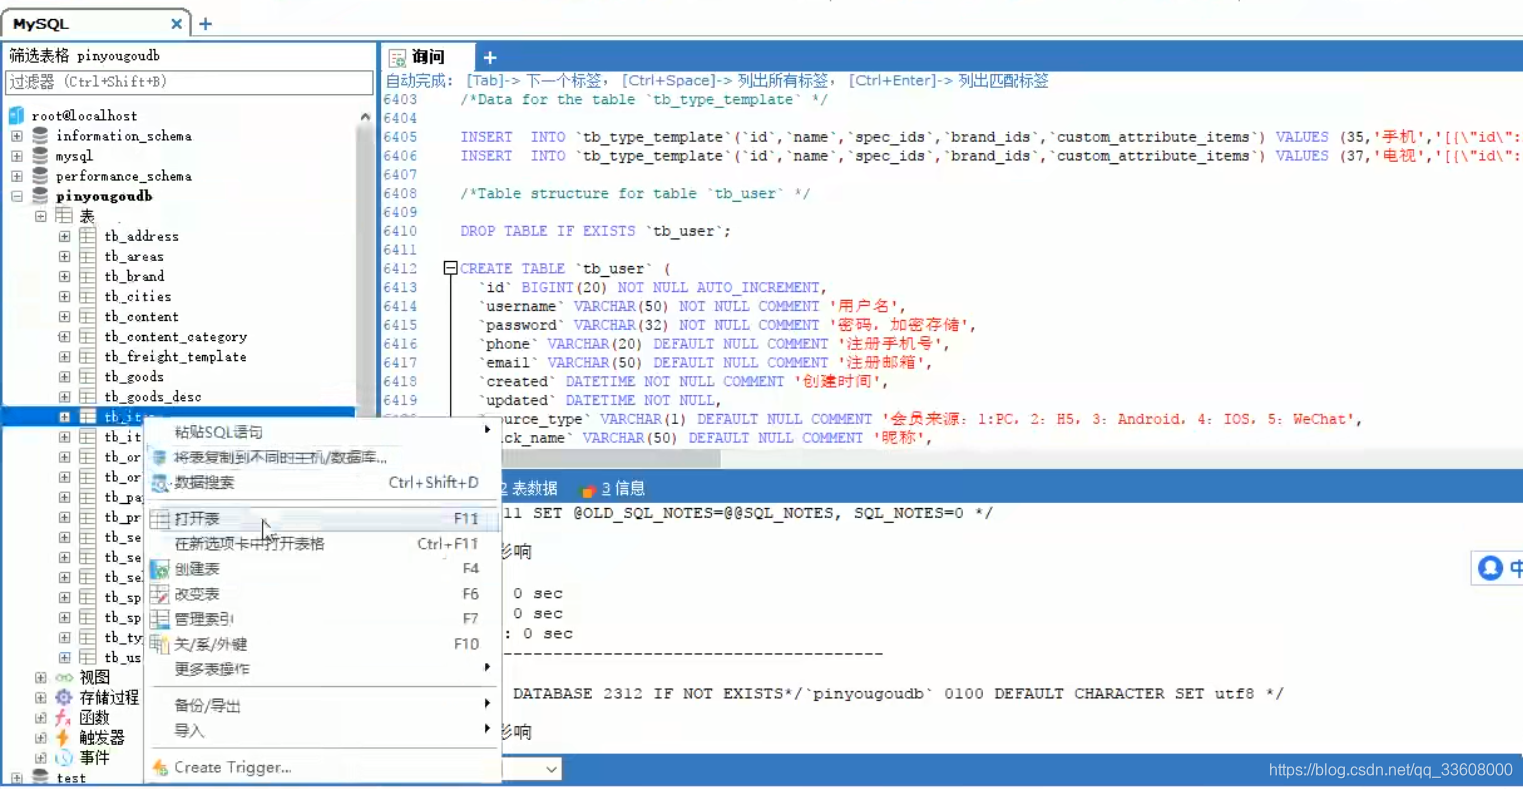Click the 事件 events clock icon

(64, 757)
